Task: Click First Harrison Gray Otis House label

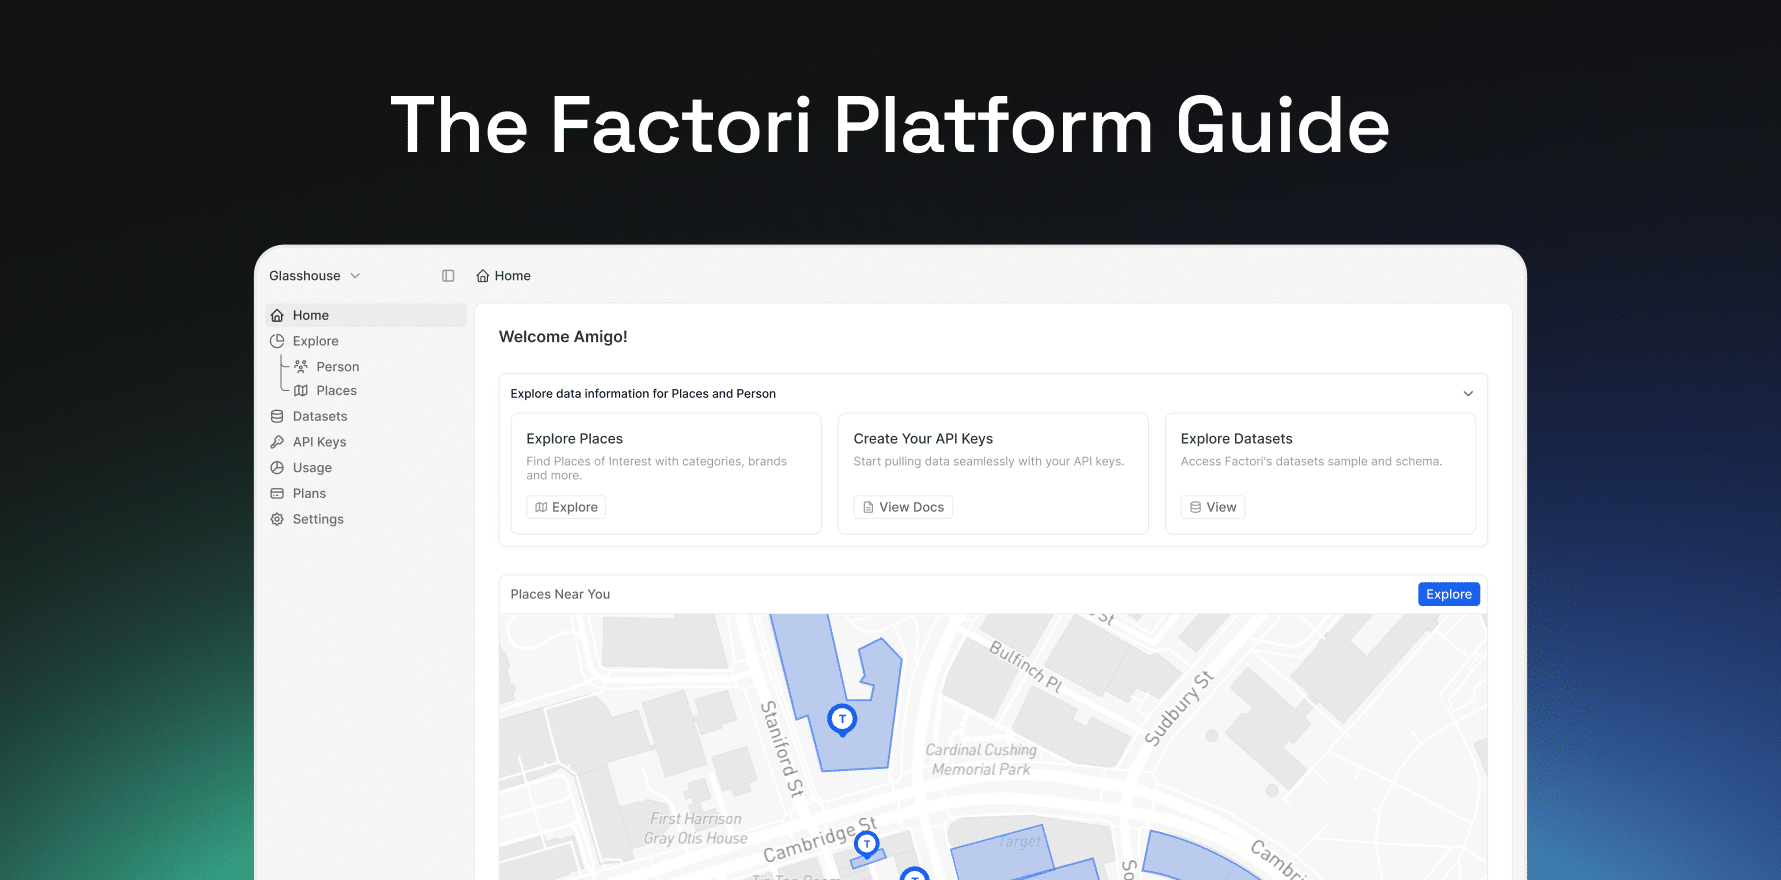Action: 696,829
